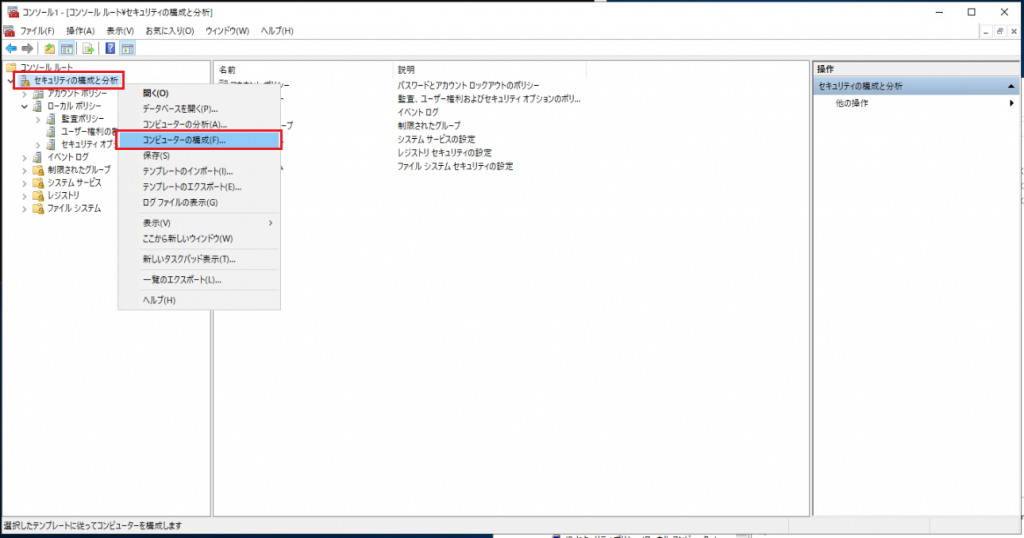This screenshot has height=538, width=1024.
Task: Click the 説明 column header
Action: (489, 70)
